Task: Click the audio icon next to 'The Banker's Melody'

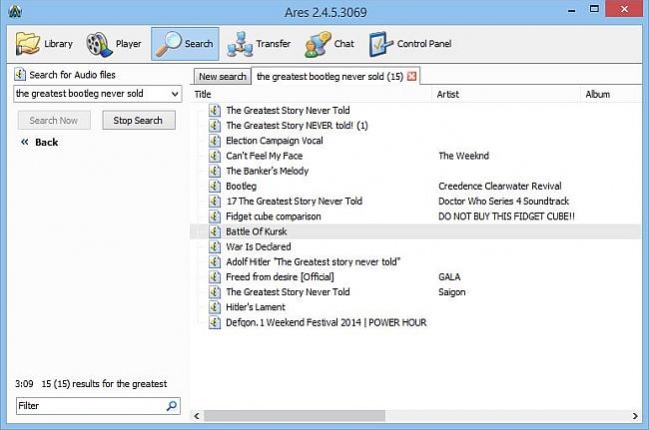Action: [x=214, y=171]
